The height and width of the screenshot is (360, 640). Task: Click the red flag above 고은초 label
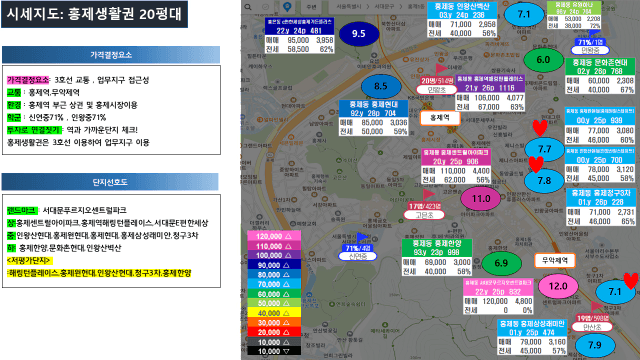(x=428, y=195)
